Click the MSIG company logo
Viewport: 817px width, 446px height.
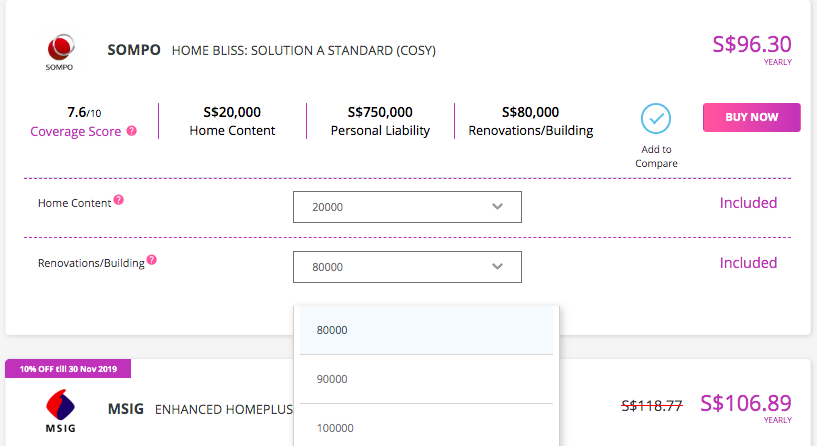pos(60,411)
